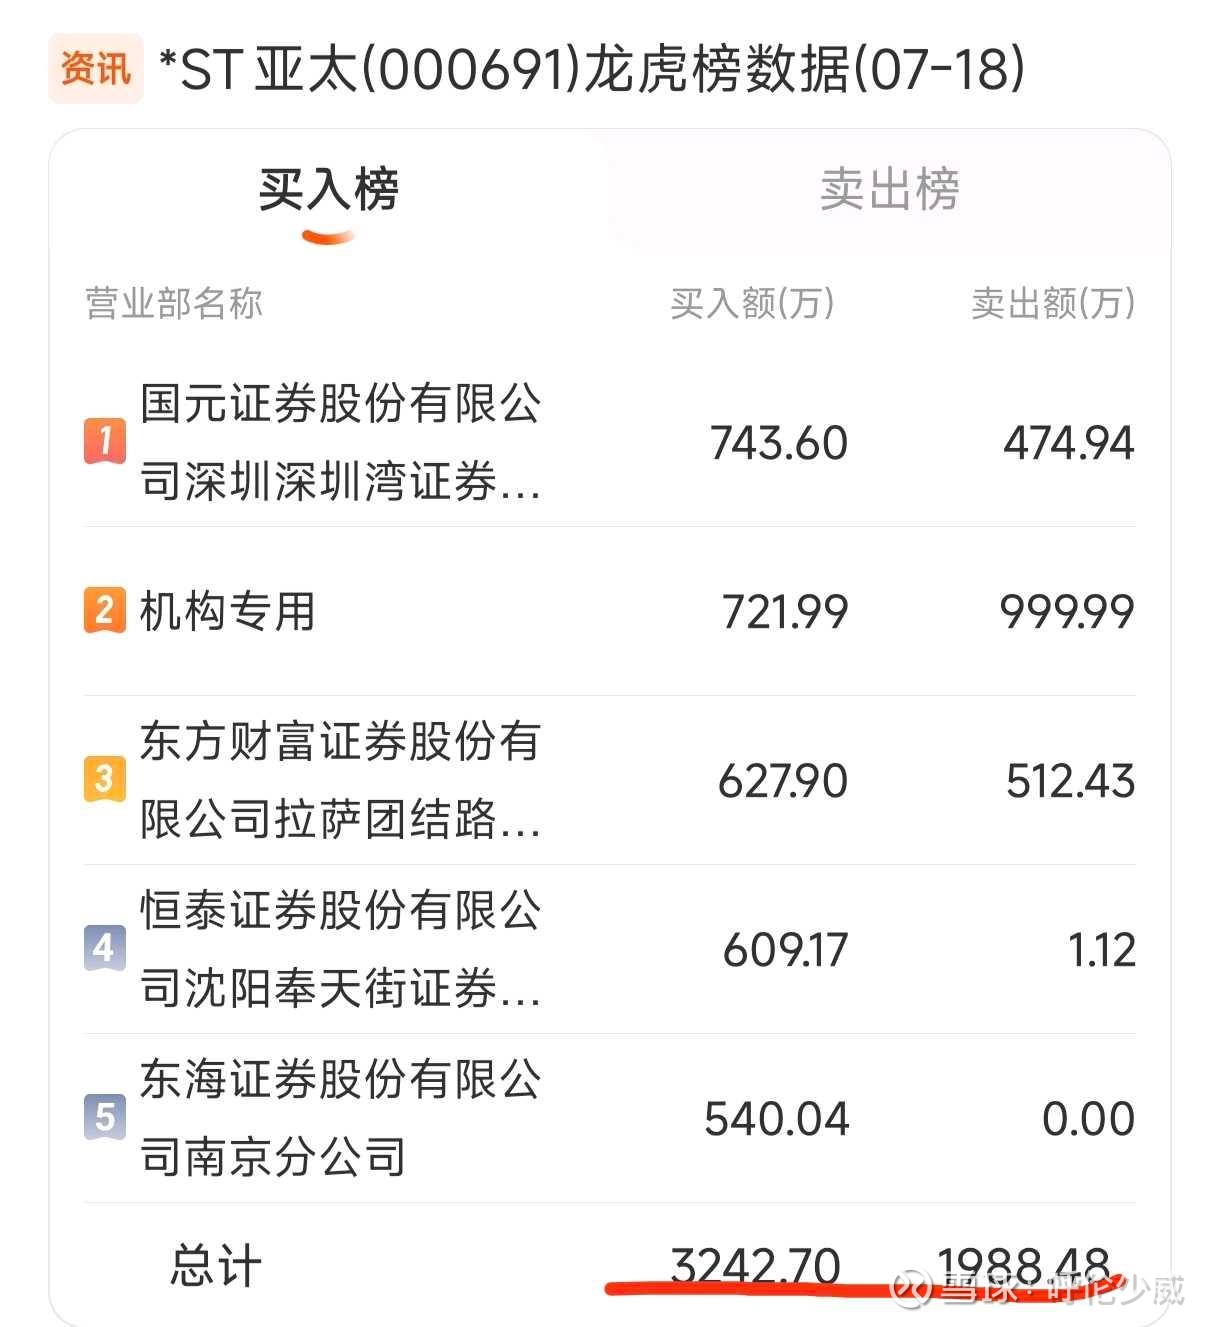Click the 雪球 watermark logo
Screen dimensions: 1220x1327
coord(912,1289)
